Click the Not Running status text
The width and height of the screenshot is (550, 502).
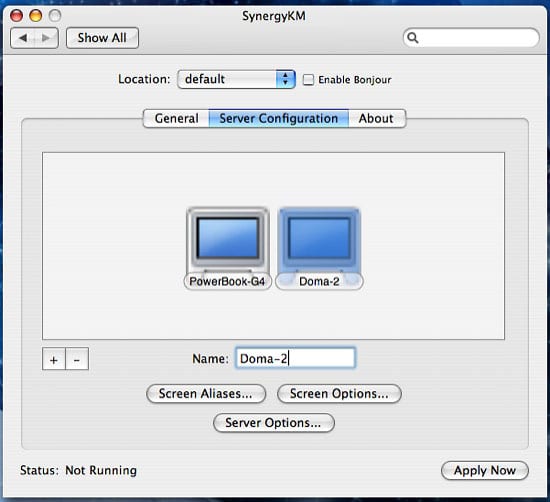click(x=101, y=470)
